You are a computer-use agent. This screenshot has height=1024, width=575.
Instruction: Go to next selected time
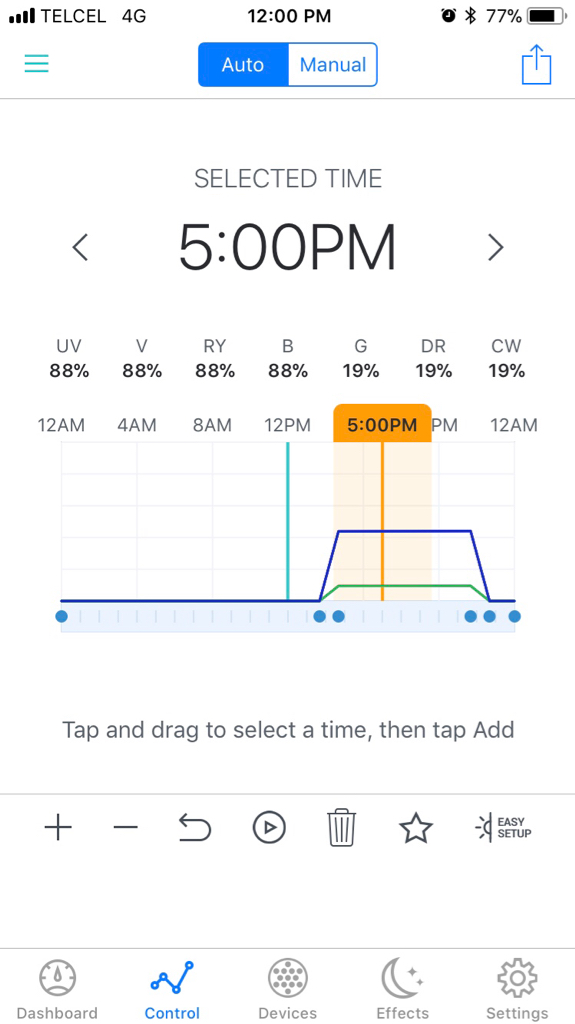pyautogui.click(x=496, y=248)
